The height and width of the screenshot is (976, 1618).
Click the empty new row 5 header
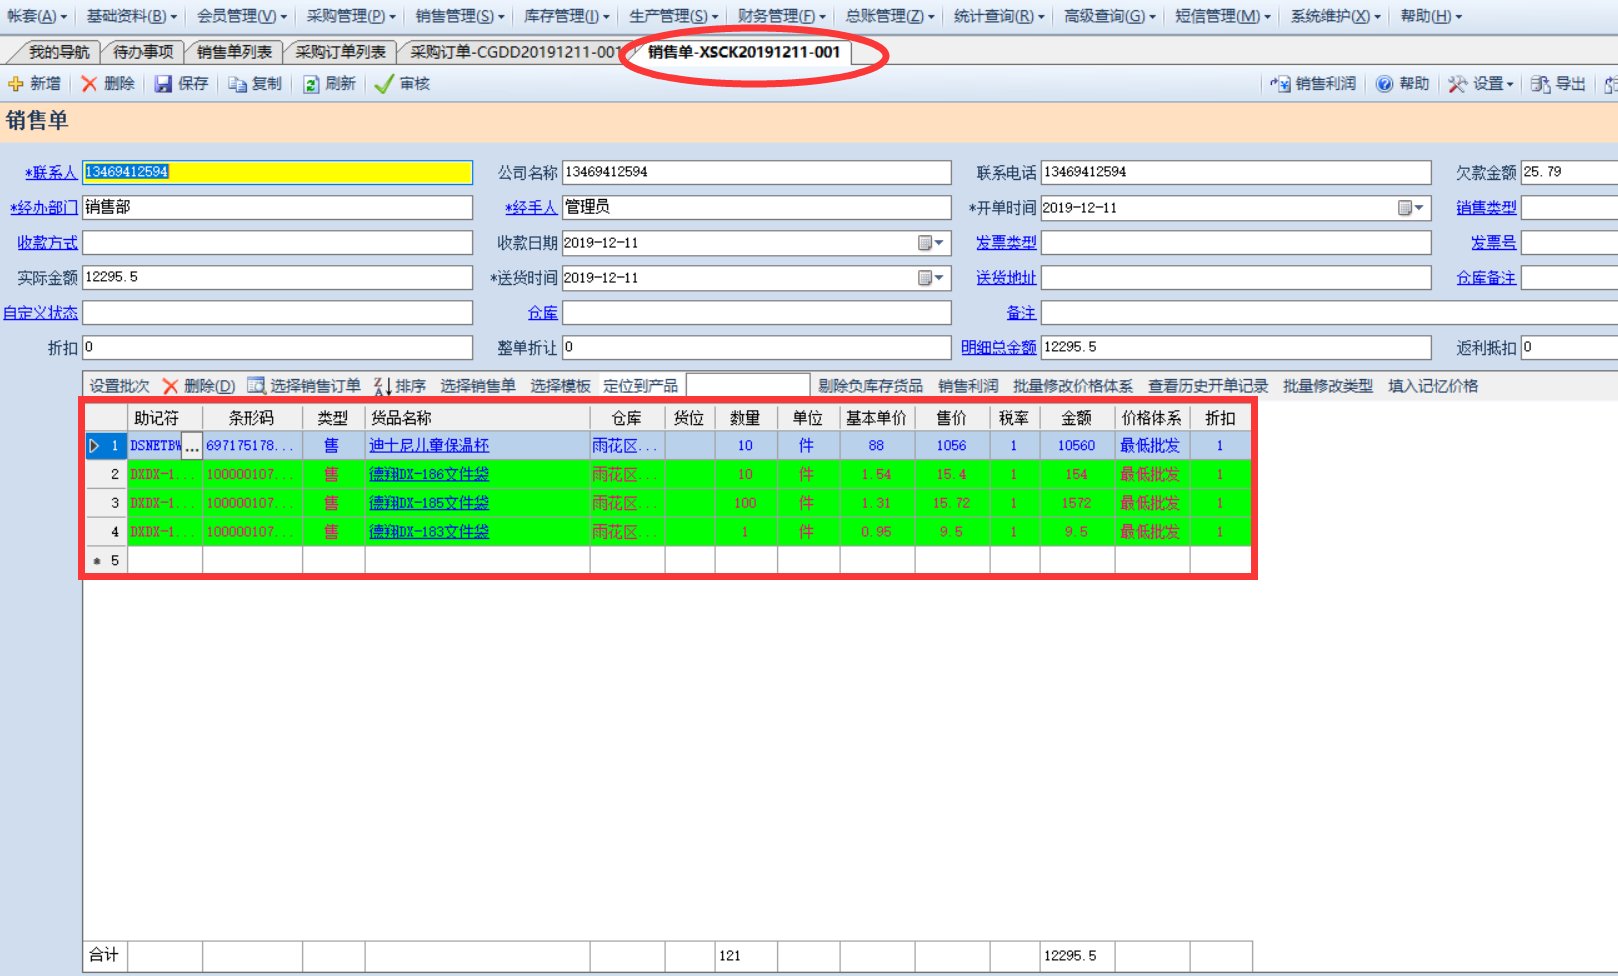(x=106, y=561)
